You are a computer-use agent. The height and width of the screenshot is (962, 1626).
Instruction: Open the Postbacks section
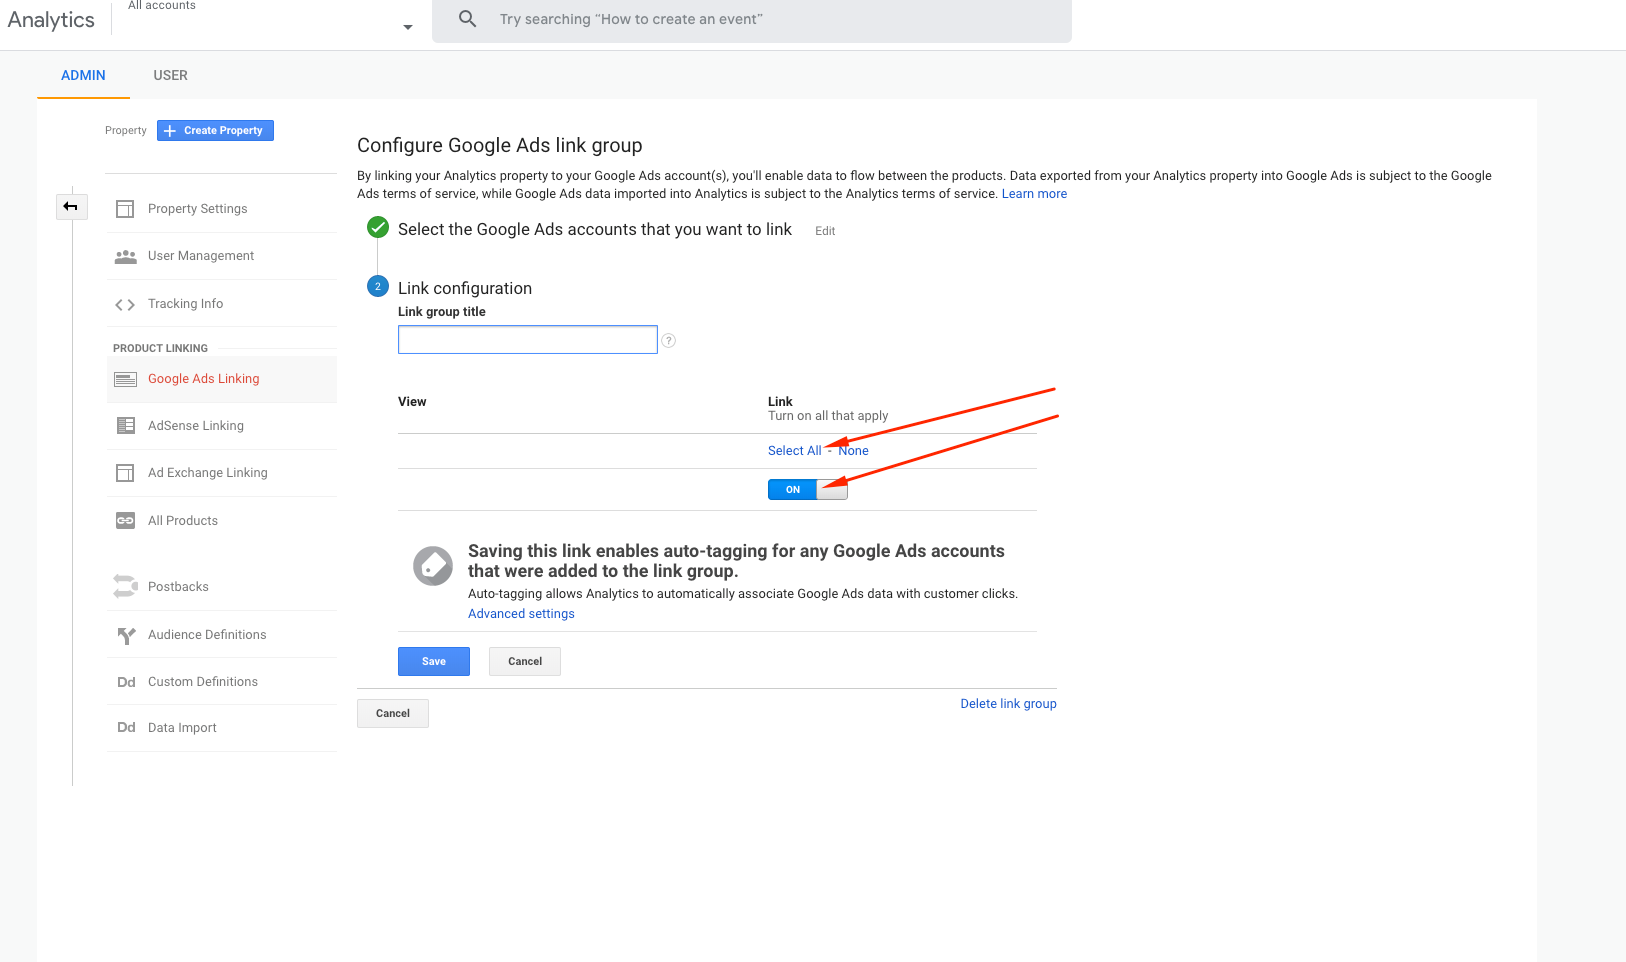(177, 586)
